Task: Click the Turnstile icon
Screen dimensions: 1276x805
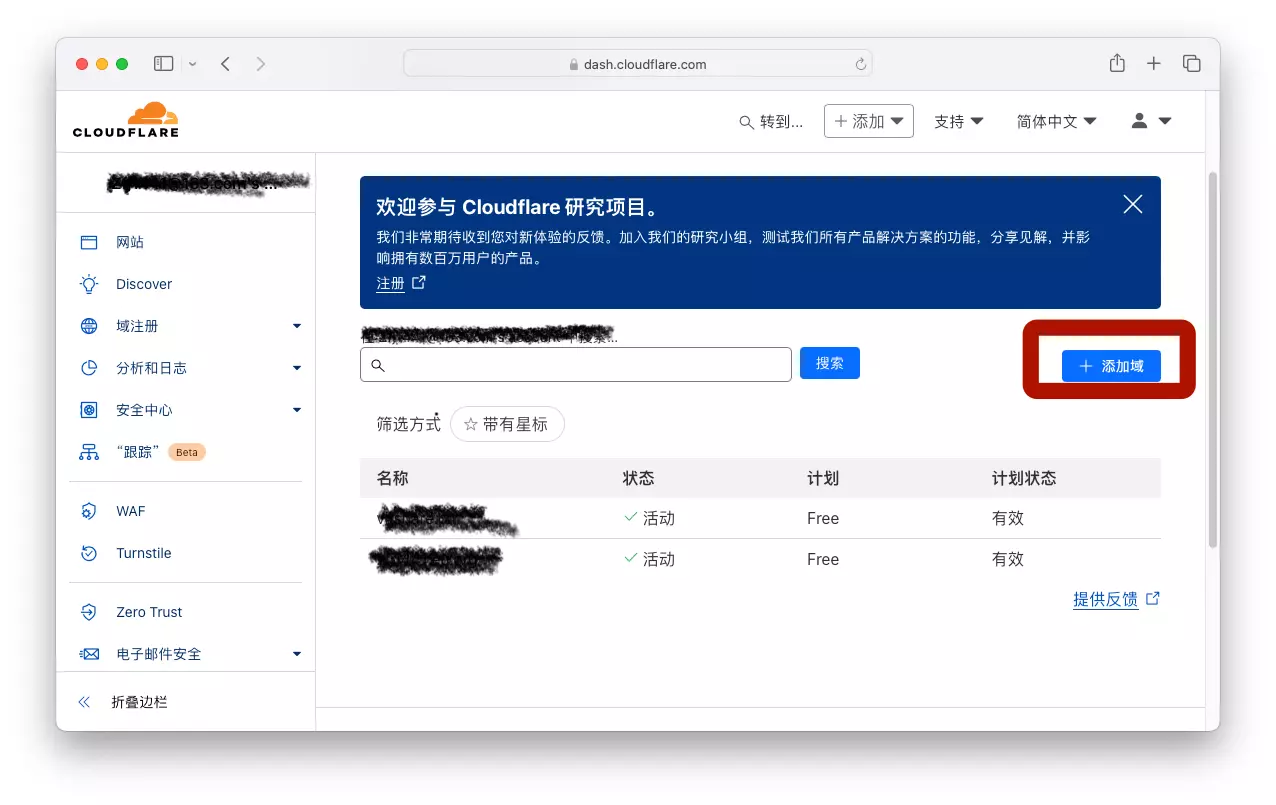Action: pyautogui.click(x=89, y=553)
